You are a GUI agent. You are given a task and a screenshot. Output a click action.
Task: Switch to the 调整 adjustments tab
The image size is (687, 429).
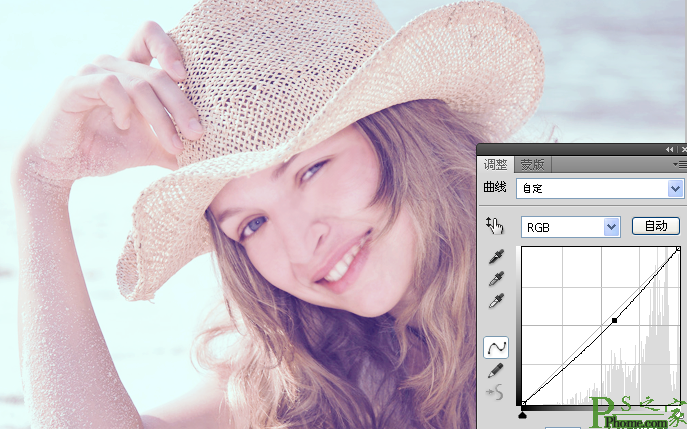coord(496,165)
